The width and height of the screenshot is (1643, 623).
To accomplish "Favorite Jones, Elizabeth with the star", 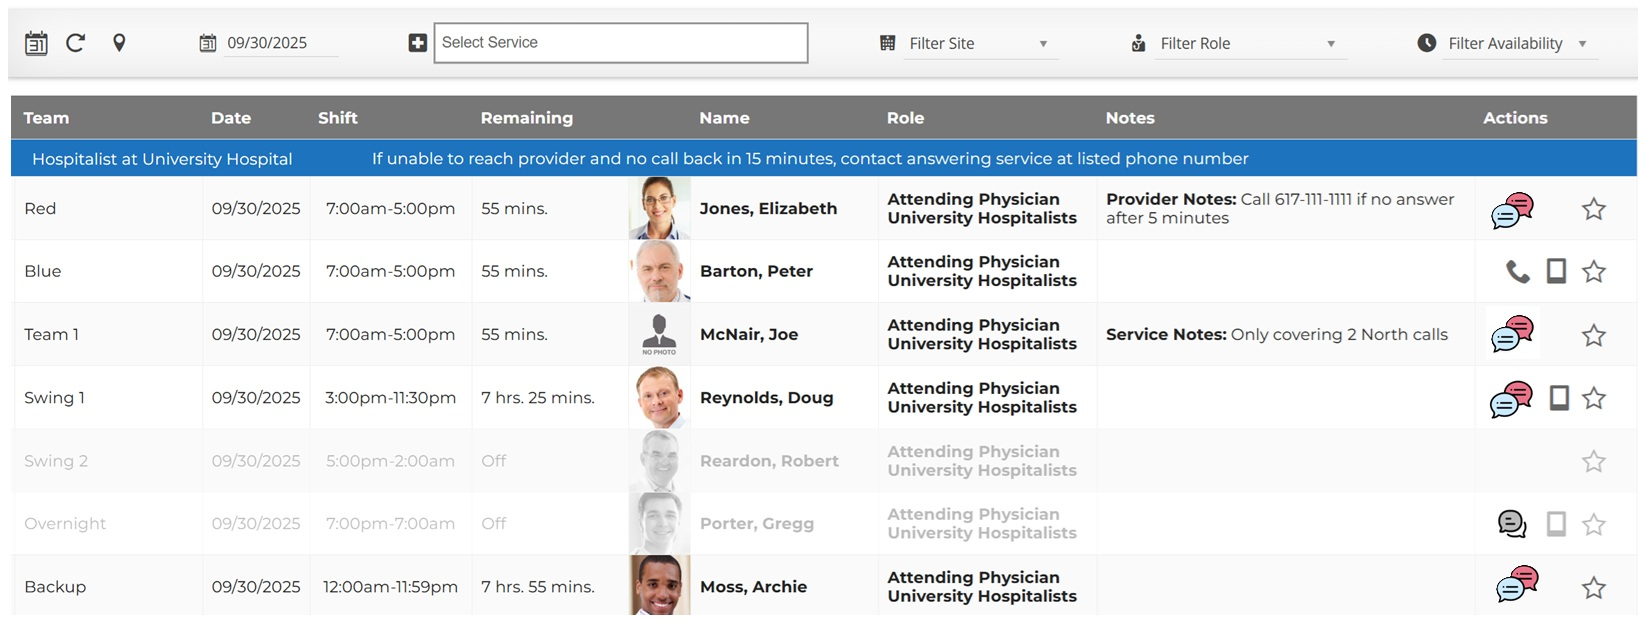I will click(x=1593, y=210).
